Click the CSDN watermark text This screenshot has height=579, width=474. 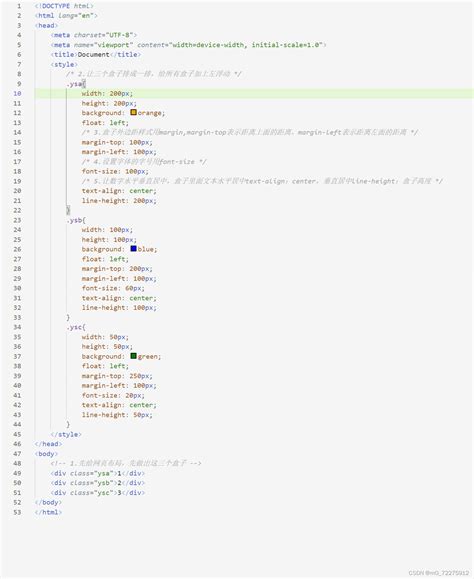439,573
